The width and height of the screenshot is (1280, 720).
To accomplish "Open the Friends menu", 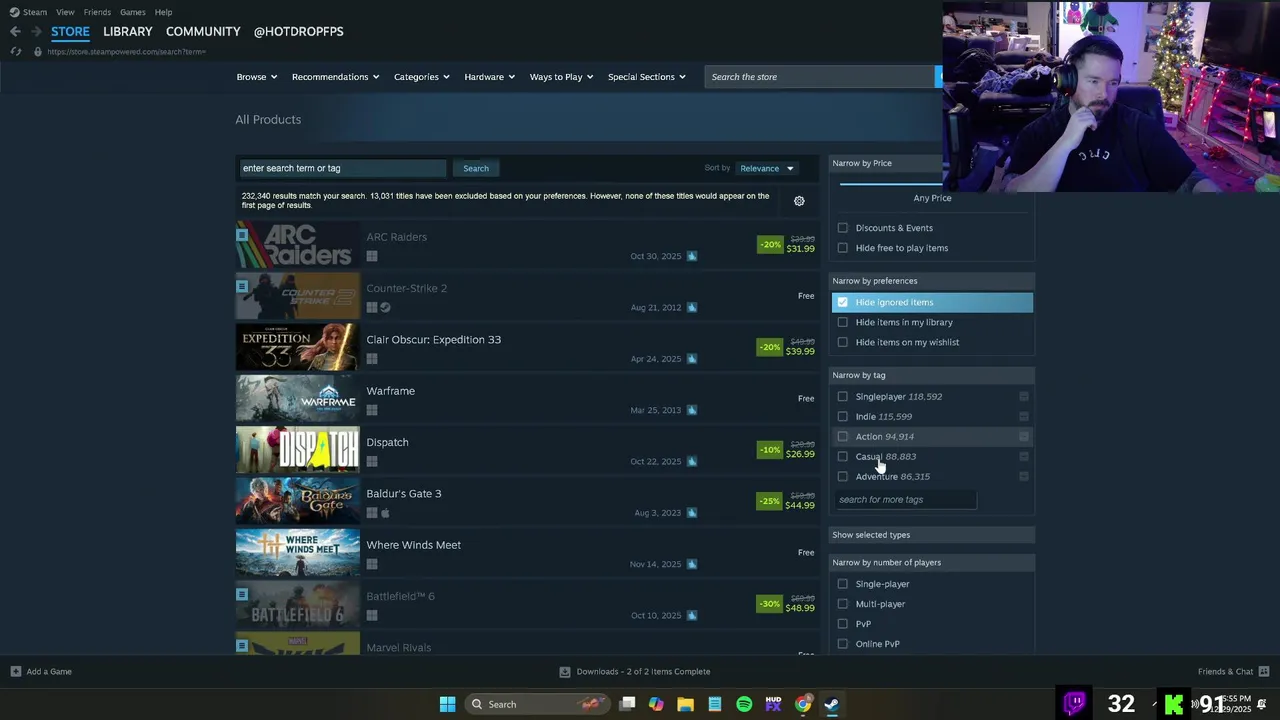I will (97, 12).
